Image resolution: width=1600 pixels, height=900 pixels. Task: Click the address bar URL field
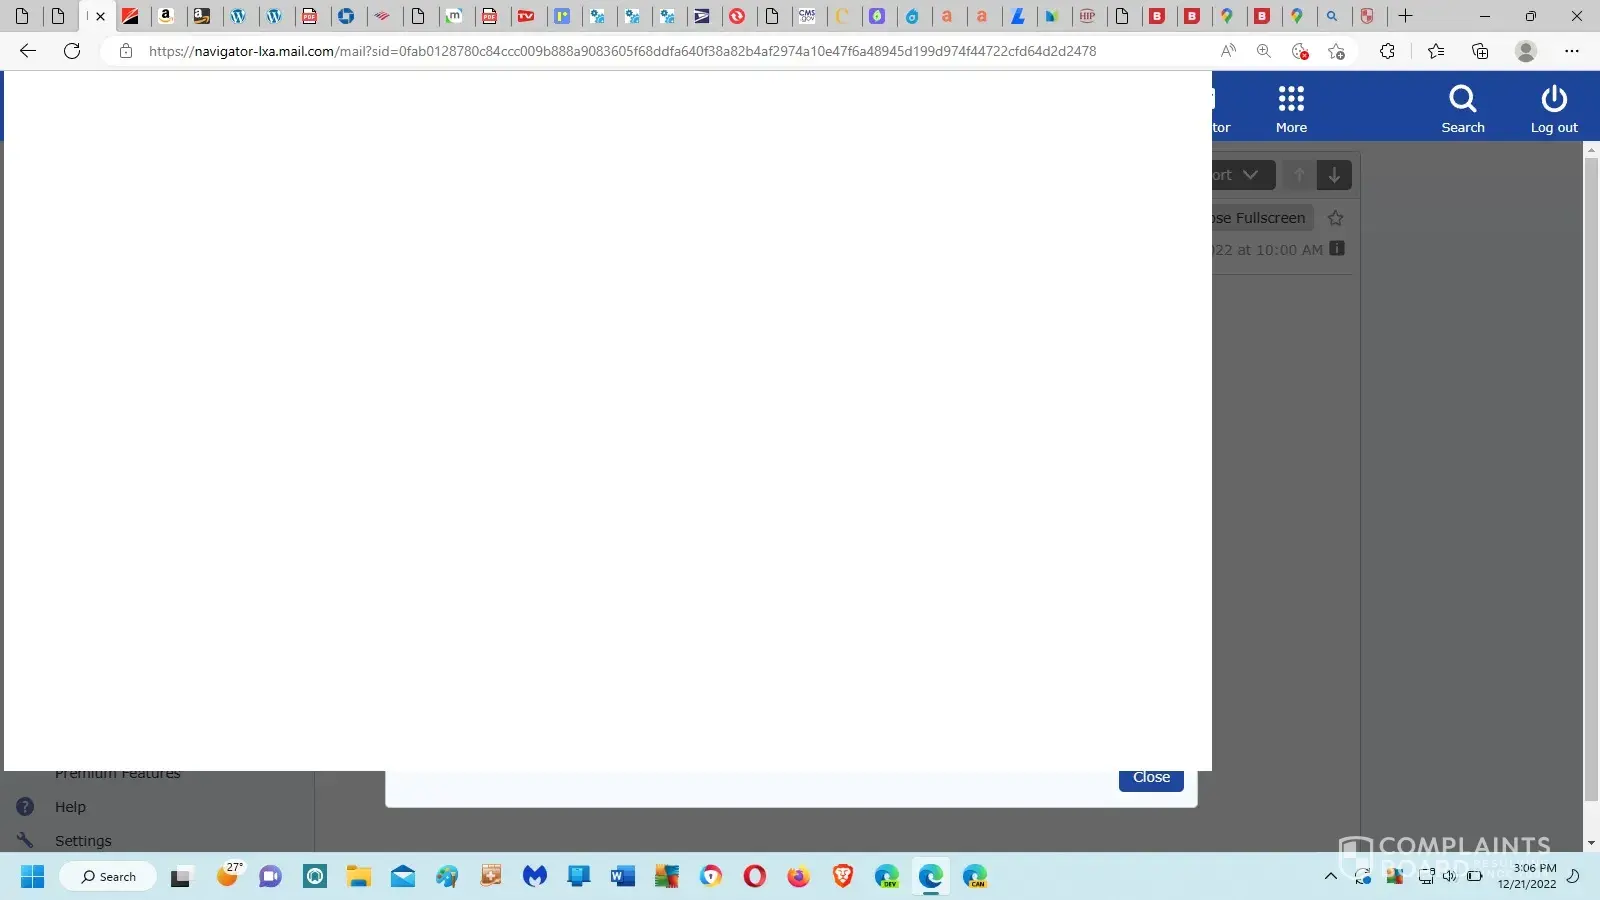620,51
